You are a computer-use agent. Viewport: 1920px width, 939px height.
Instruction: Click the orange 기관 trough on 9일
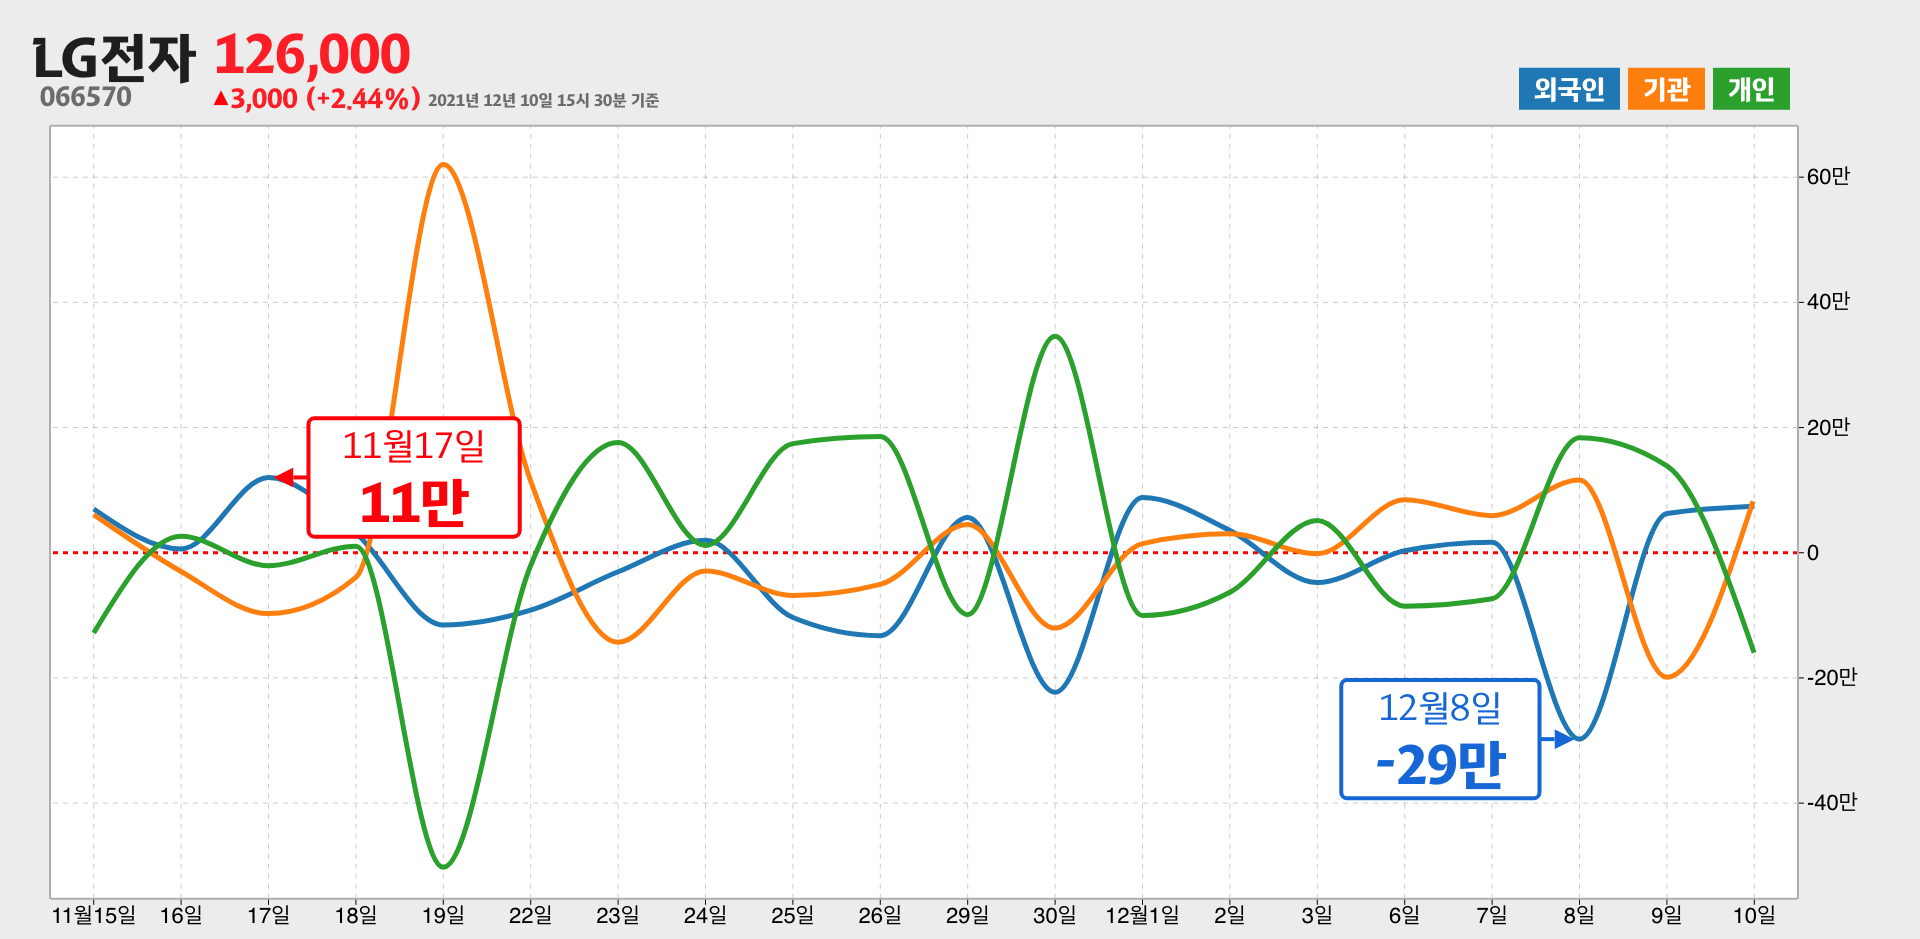(1667, 677)
